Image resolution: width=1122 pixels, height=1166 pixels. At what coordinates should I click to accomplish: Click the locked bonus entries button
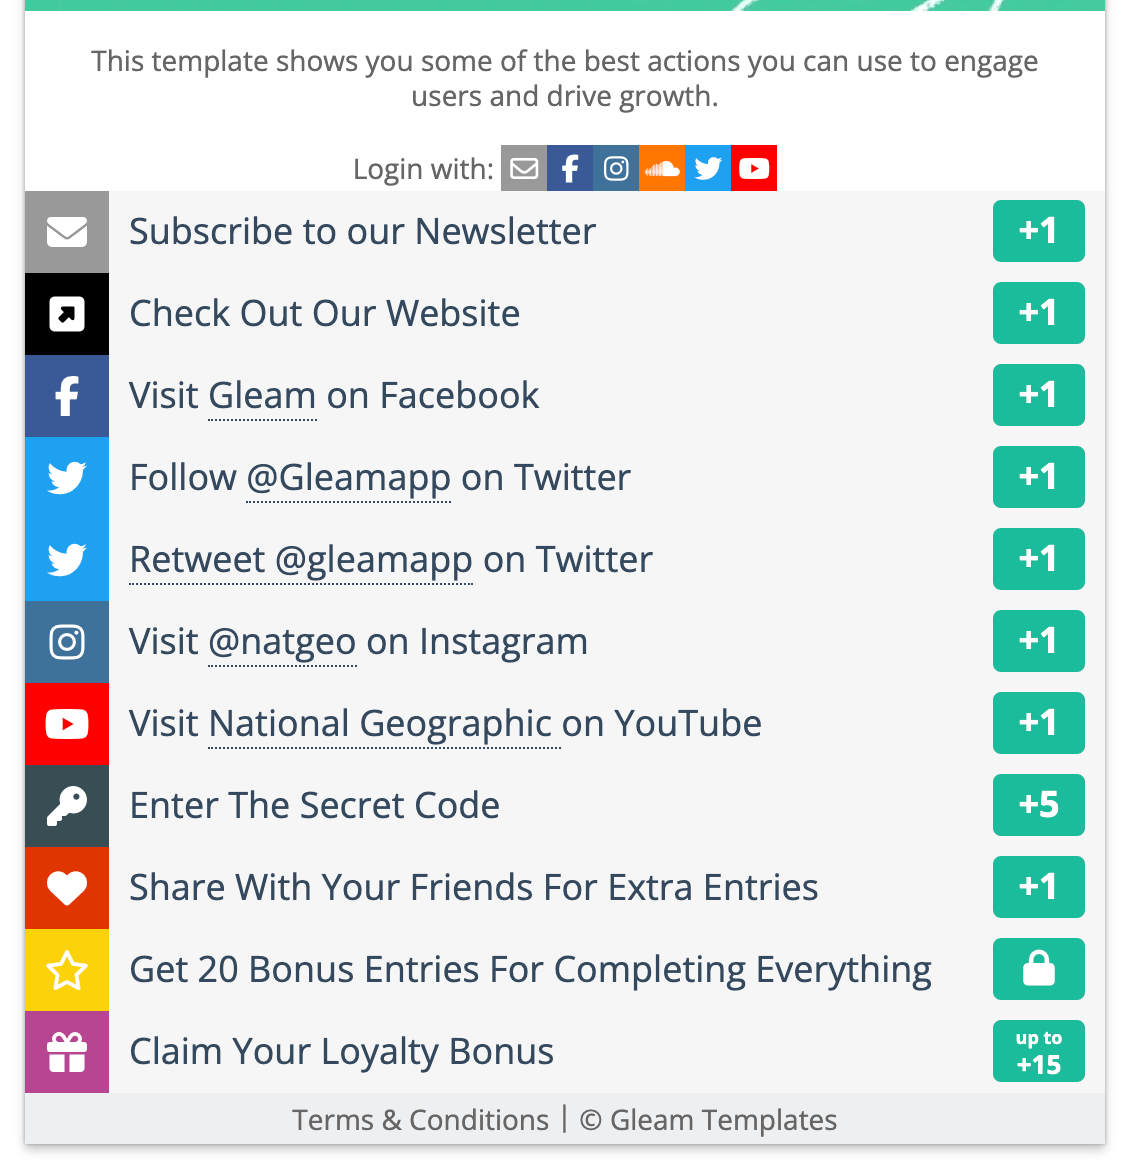[x=1039, y=969]
